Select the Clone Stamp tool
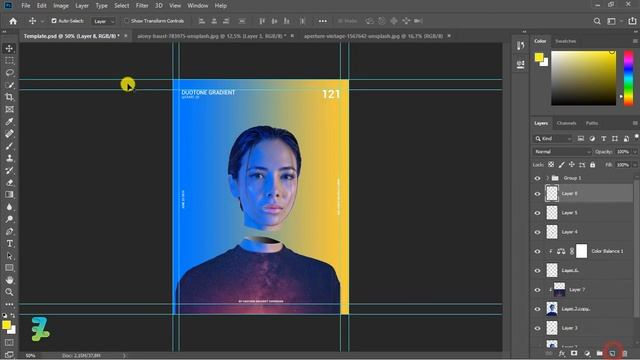Screen dimensions: 640x360 point(9,158)
